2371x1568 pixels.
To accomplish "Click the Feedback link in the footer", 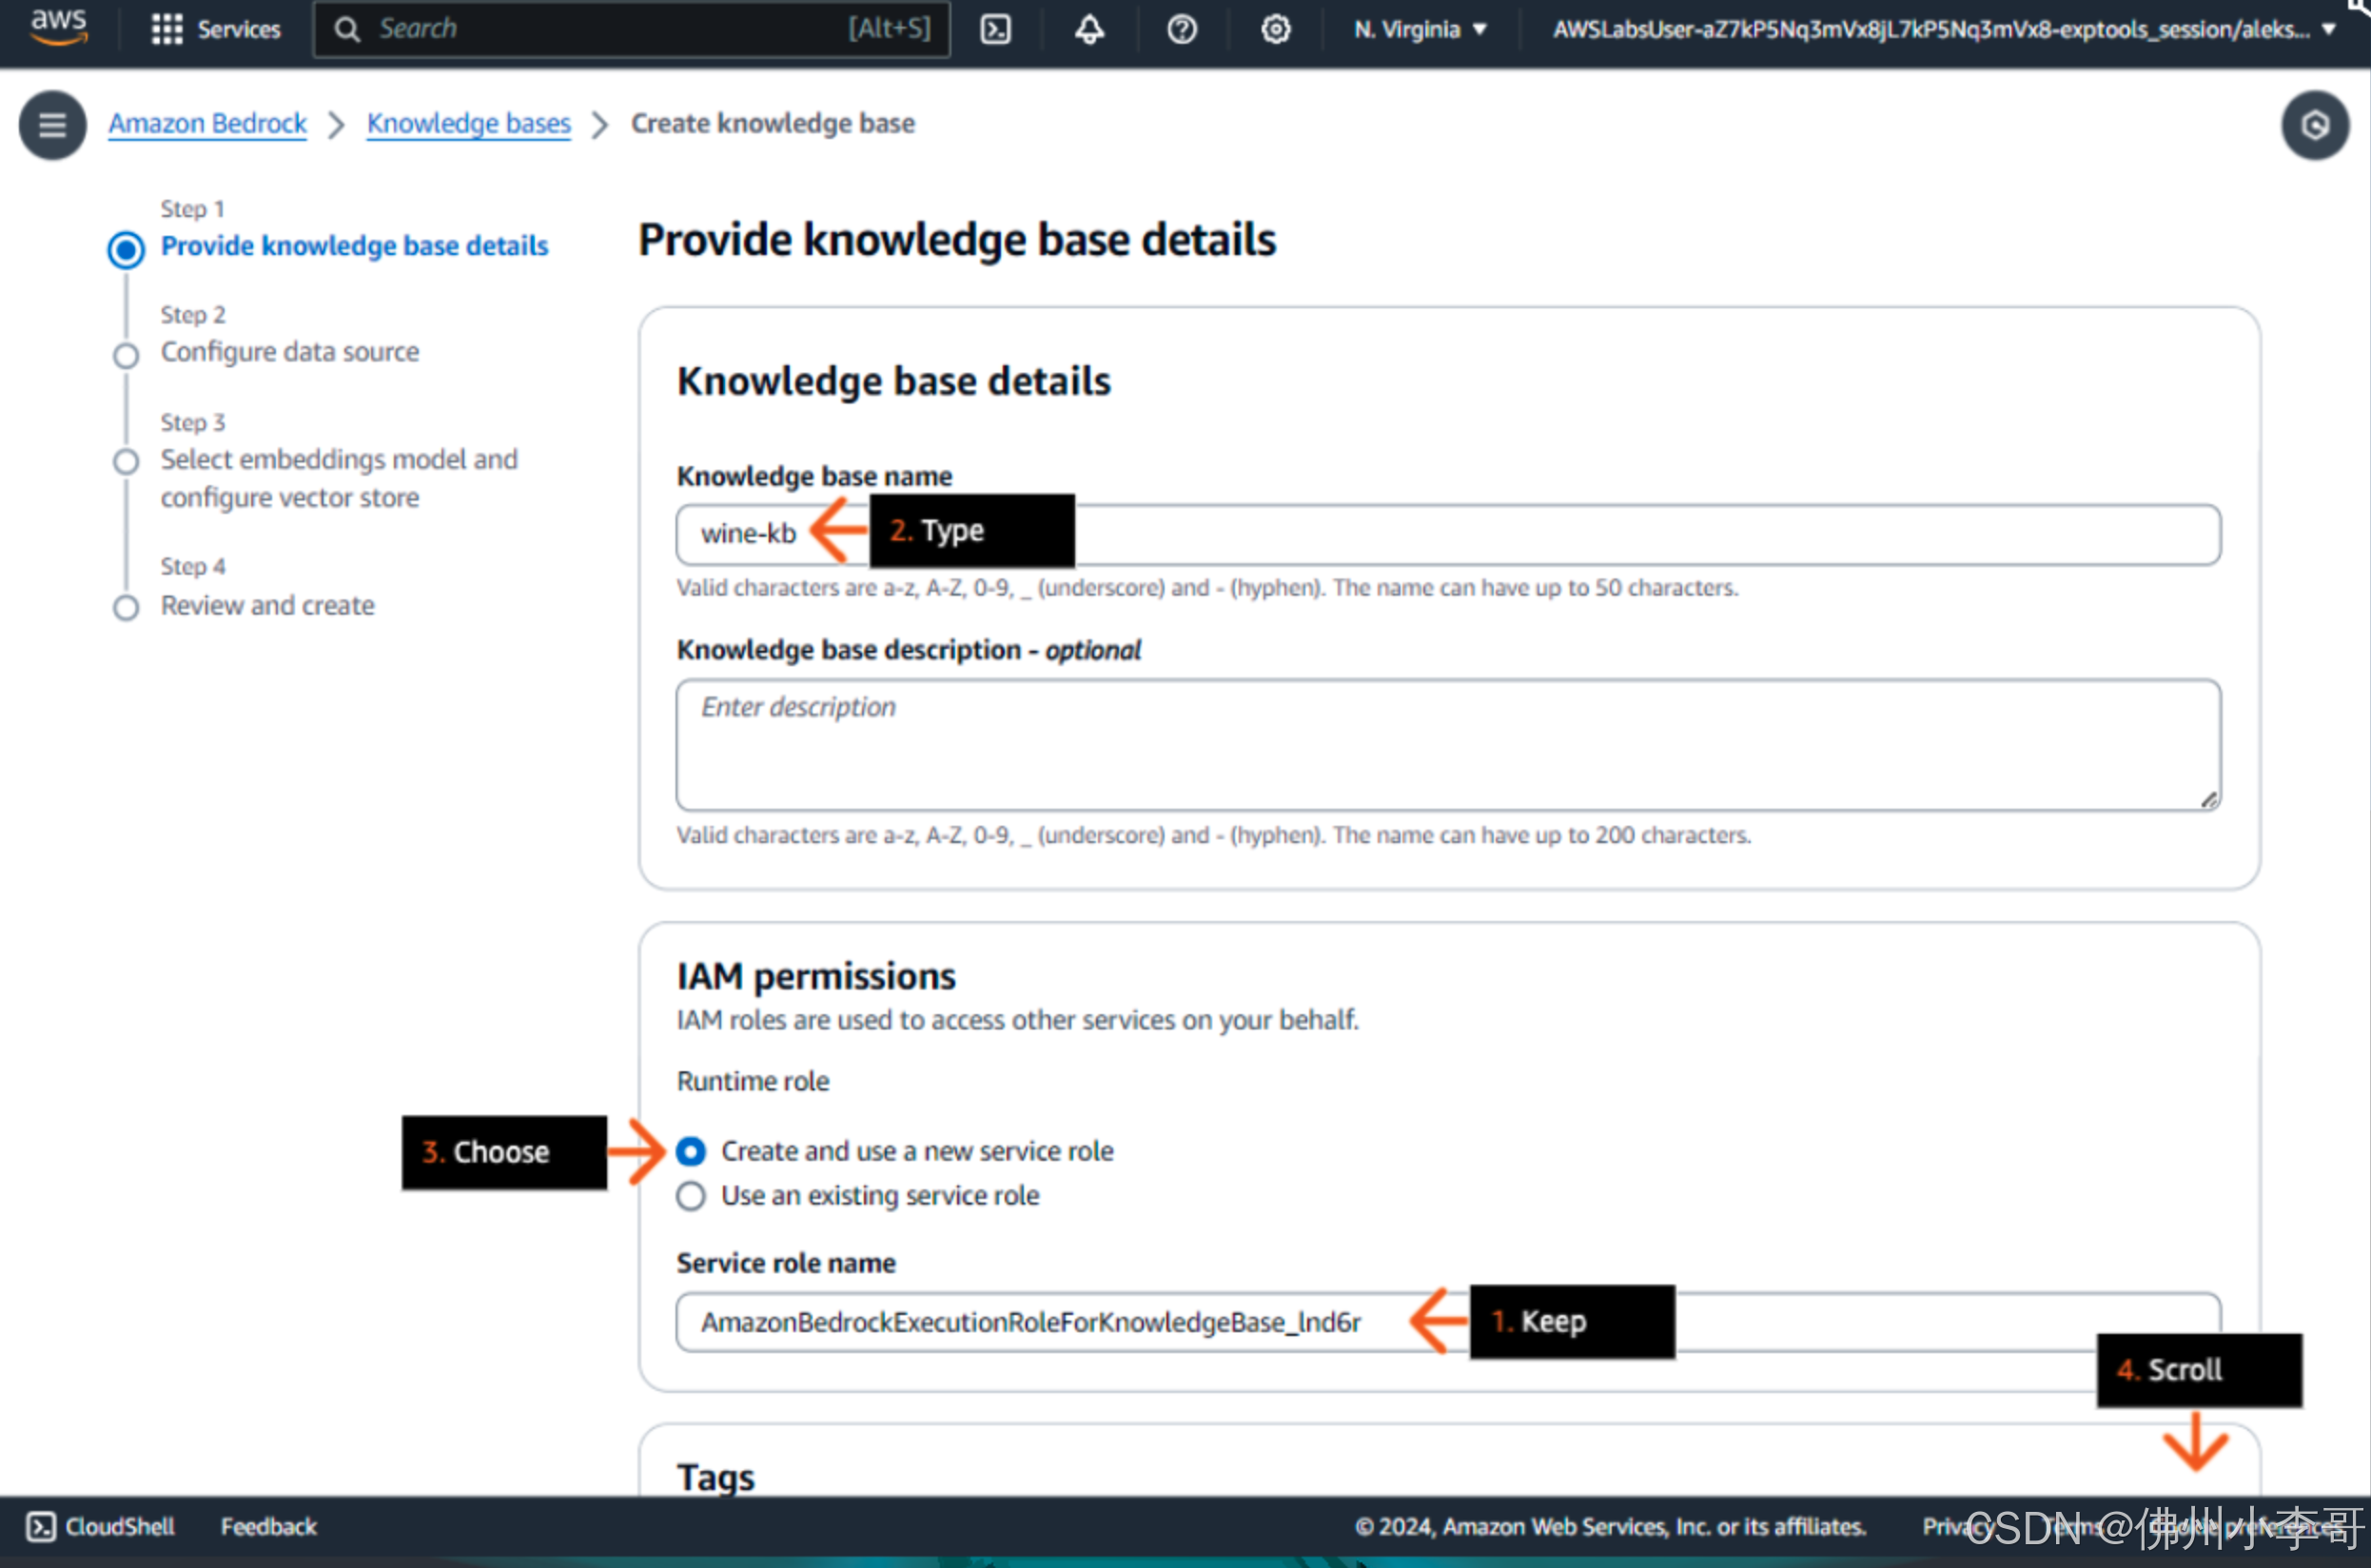I will tap(268, 1526).
